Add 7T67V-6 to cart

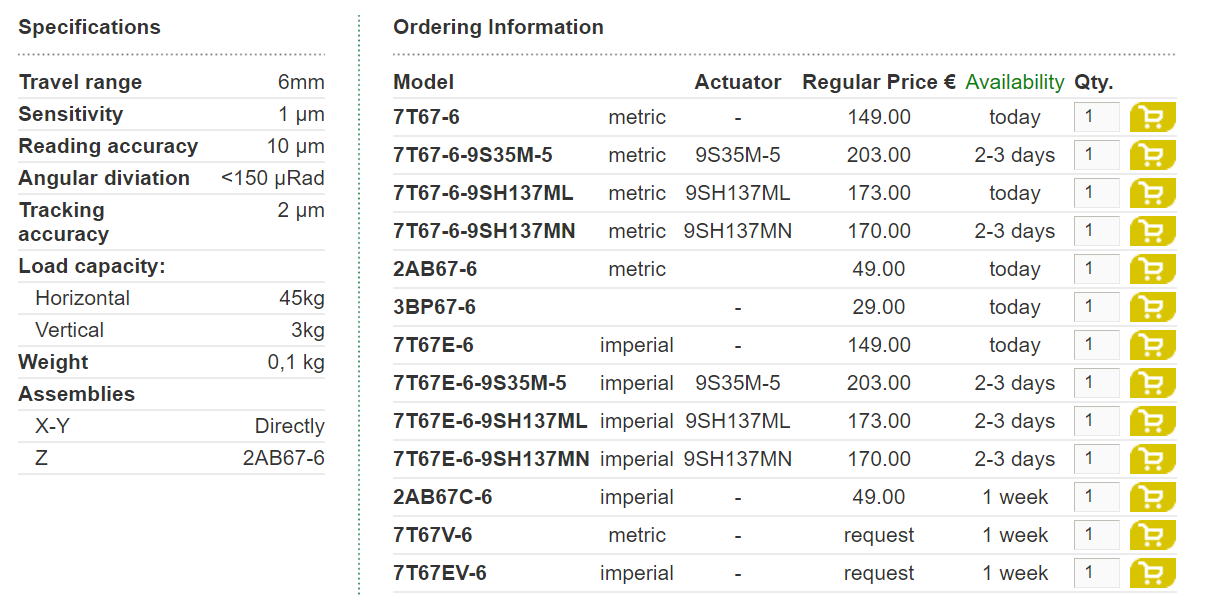[x=1152, y=535]
